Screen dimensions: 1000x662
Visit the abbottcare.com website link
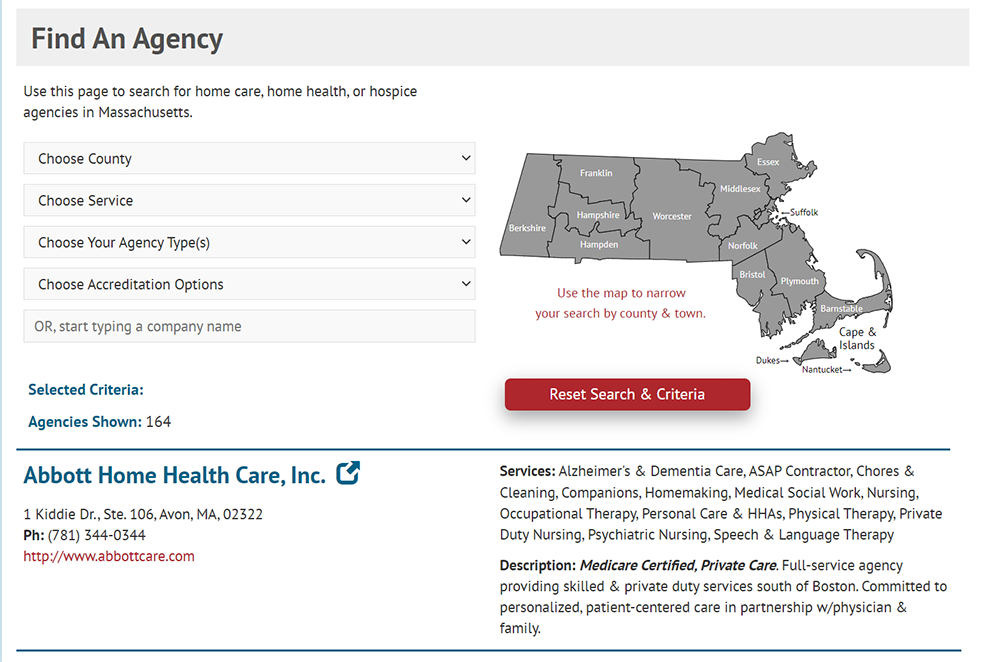(108, 556)
